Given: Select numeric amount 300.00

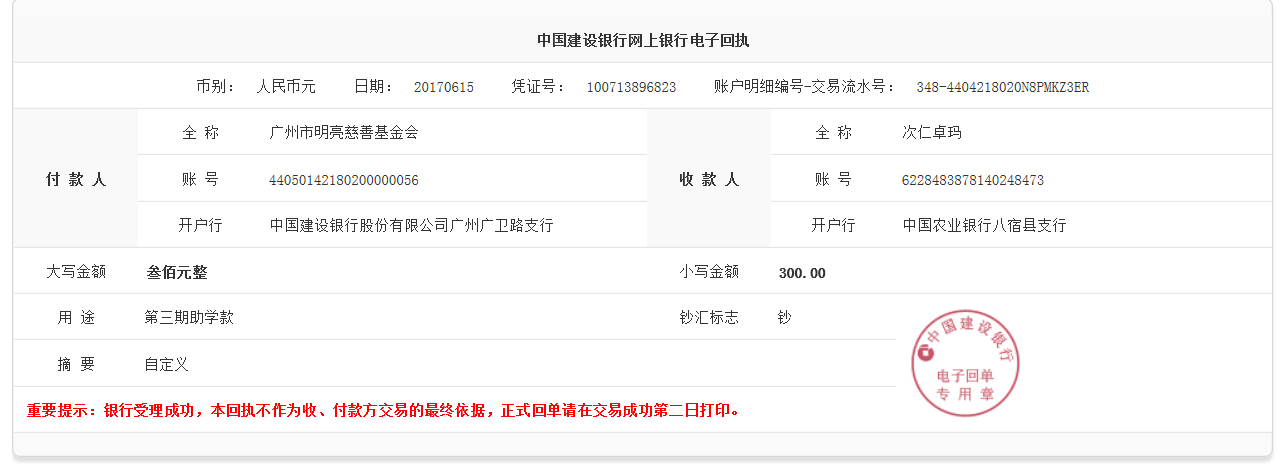Looking at the screenshot, I should pos(802,273).
